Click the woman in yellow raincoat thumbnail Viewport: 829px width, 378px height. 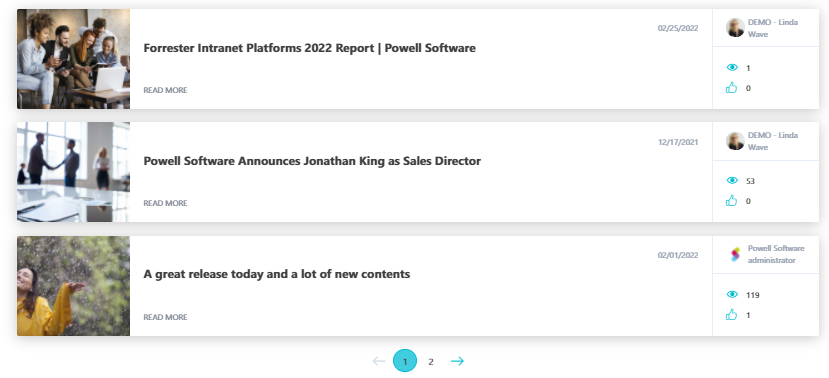73,286
